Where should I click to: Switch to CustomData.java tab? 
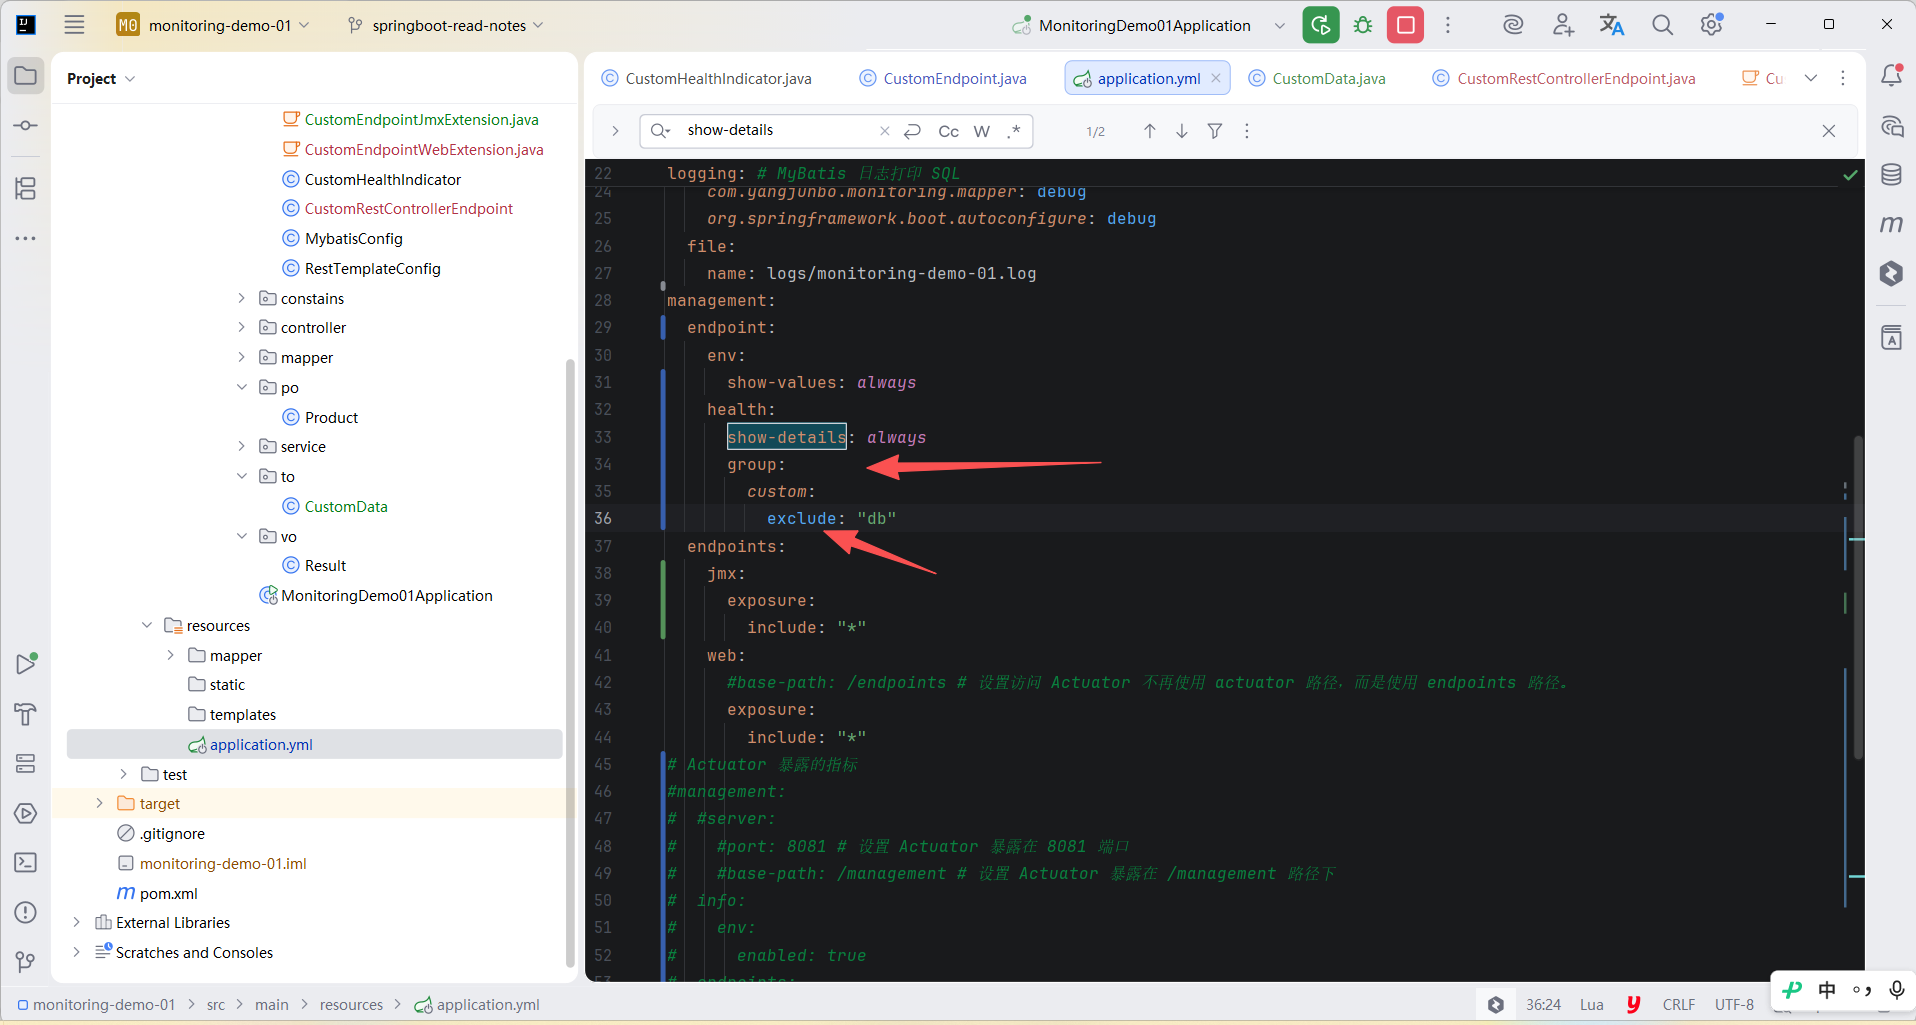point(1317,78)
